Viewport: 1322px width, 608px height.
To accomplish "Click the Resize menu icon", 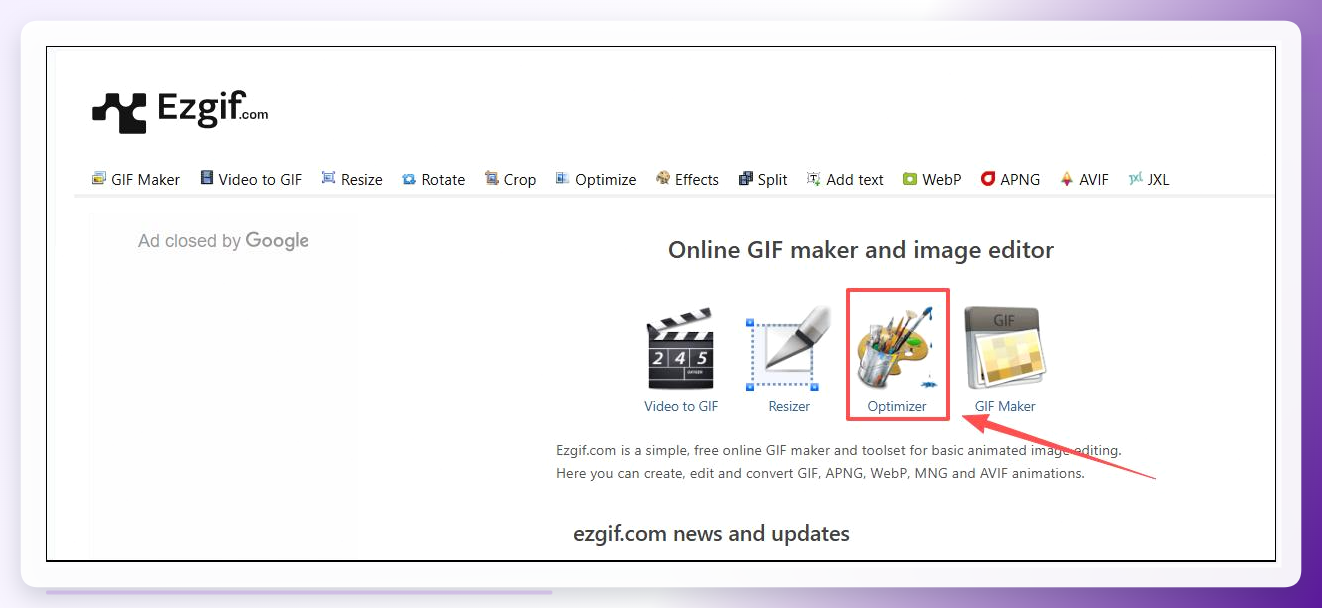I will [x=328, y=179].
